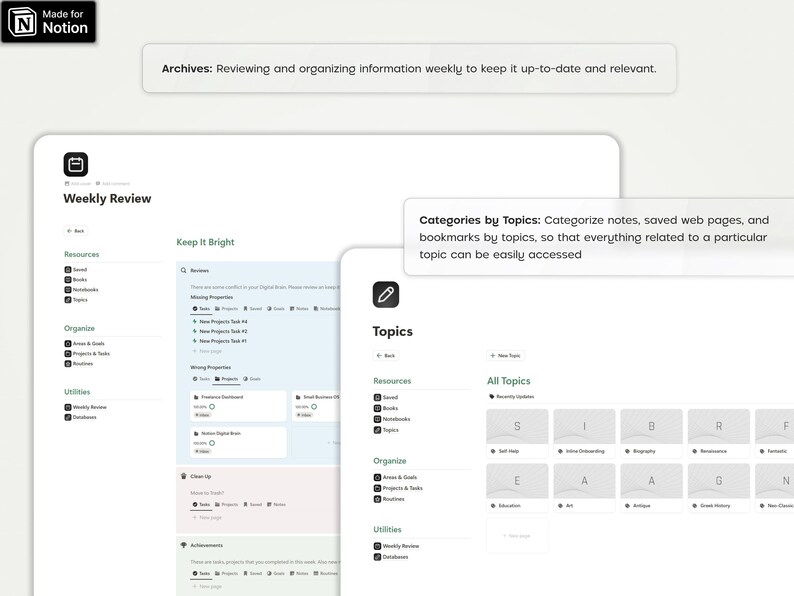794x596 pixels.
Task: Click Databases icon in Weekly Review sidebar
Action: pos(68,417)
